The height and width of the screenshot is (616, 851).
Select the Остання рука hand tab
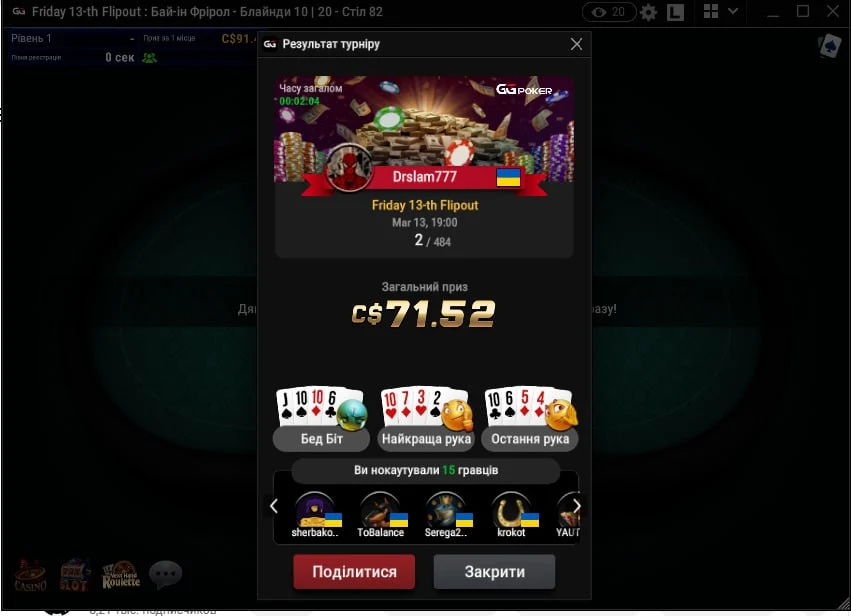(x=530, y=439)
